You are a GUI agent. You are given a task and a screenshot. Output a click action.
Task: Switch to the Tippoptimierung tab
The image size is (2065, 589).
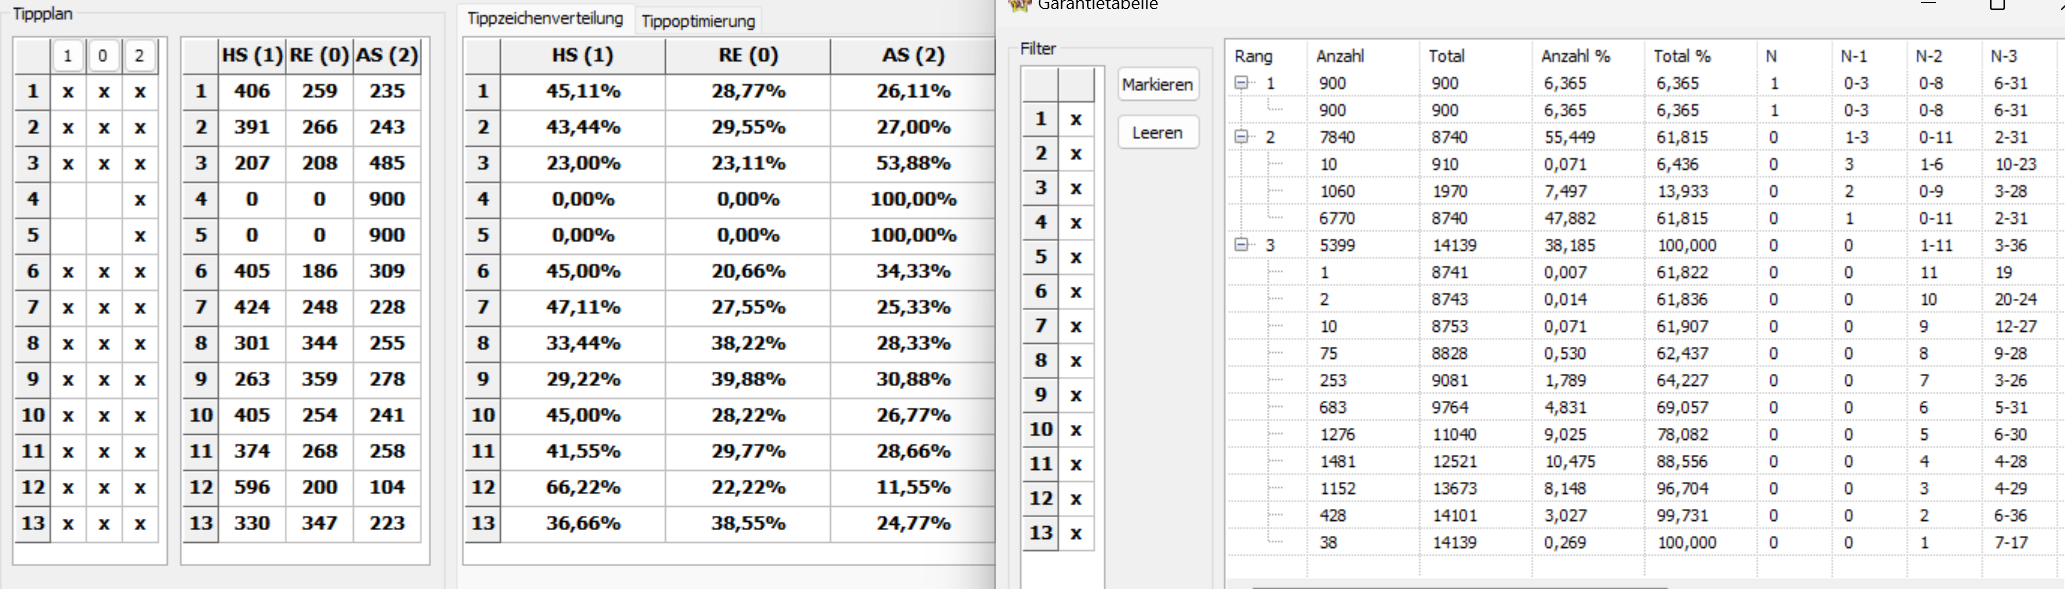(698, 21)
